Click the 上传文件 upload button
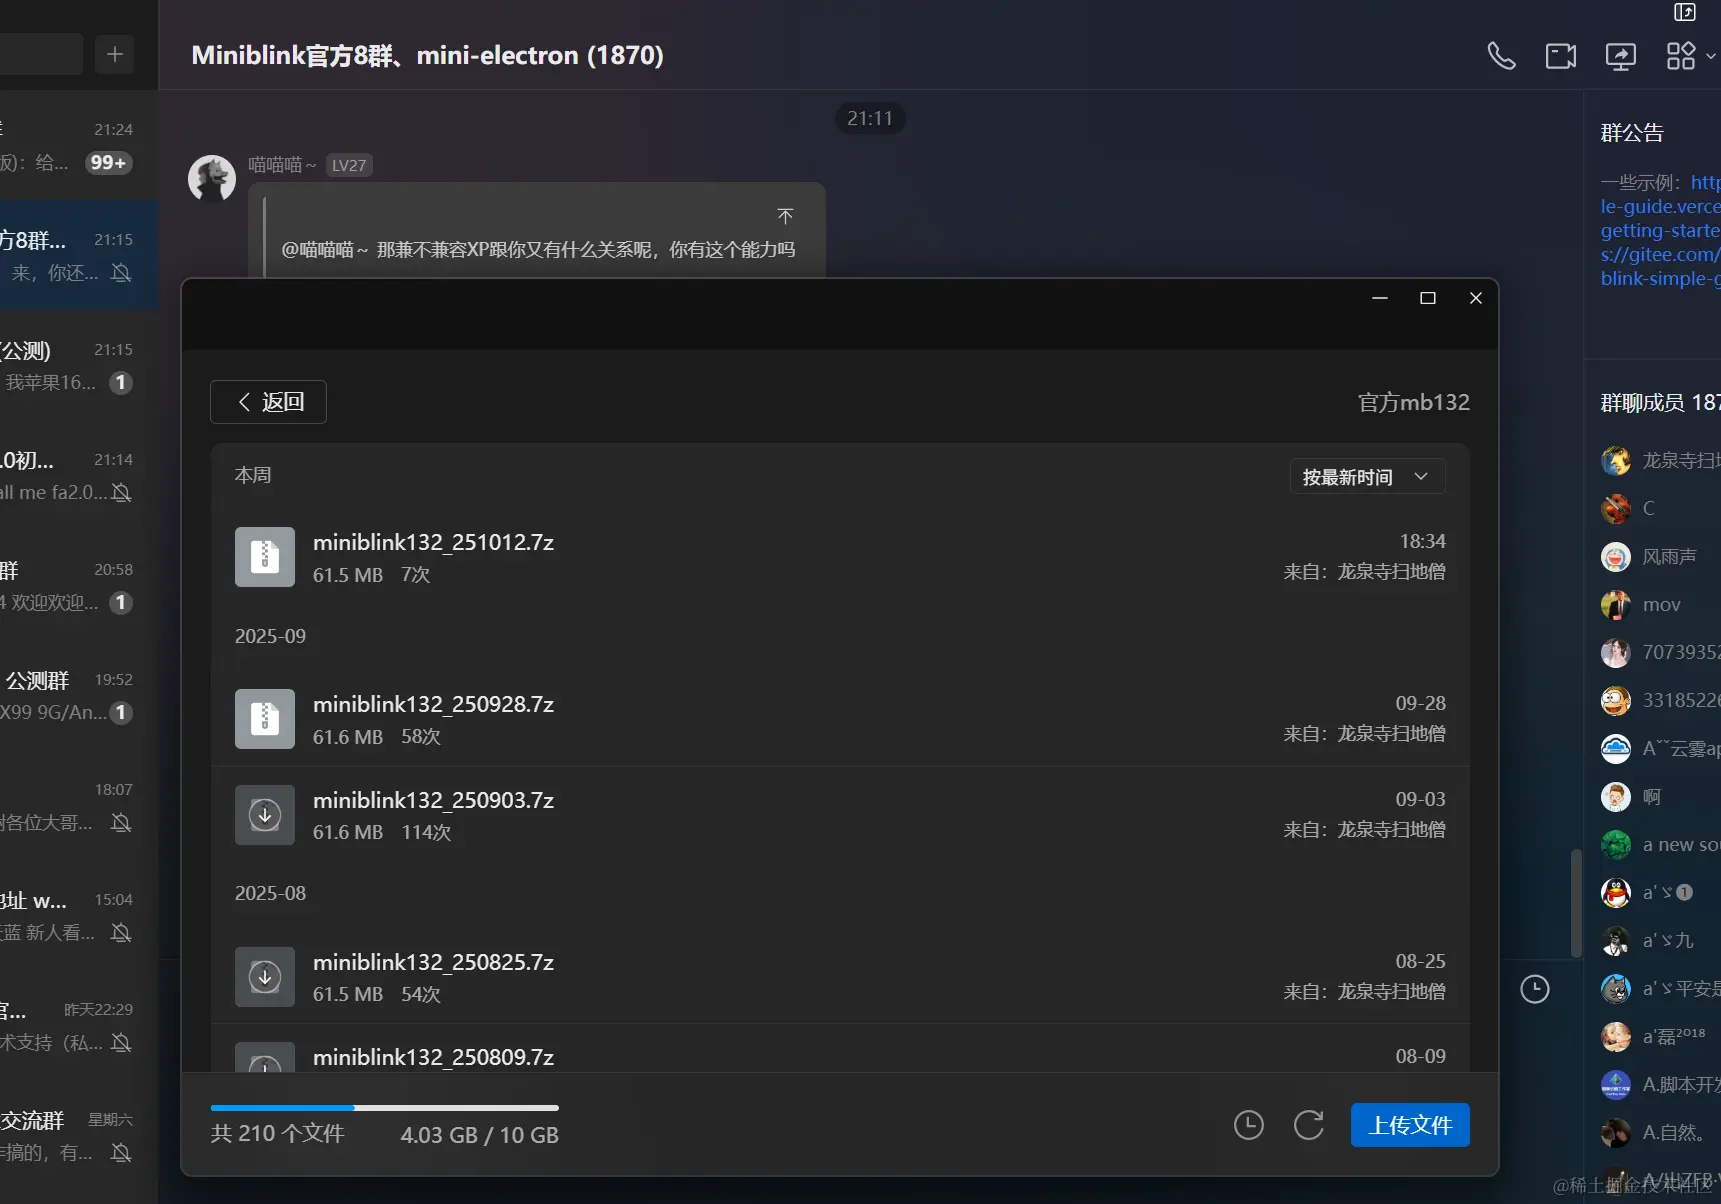This screenshot has height=1204, width=1721. point(1410,1125)
